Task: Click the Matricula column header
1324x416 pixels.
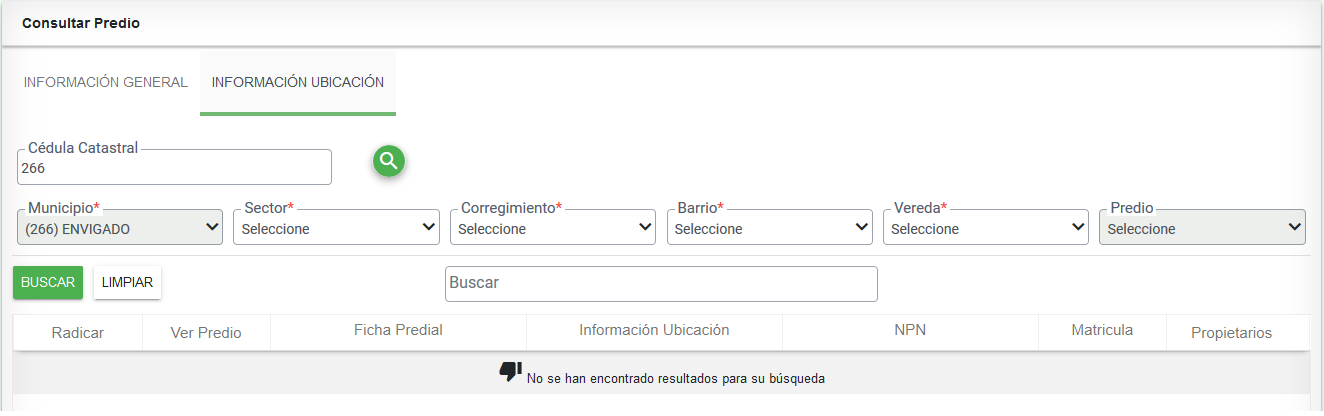Action: [1102, 330]
